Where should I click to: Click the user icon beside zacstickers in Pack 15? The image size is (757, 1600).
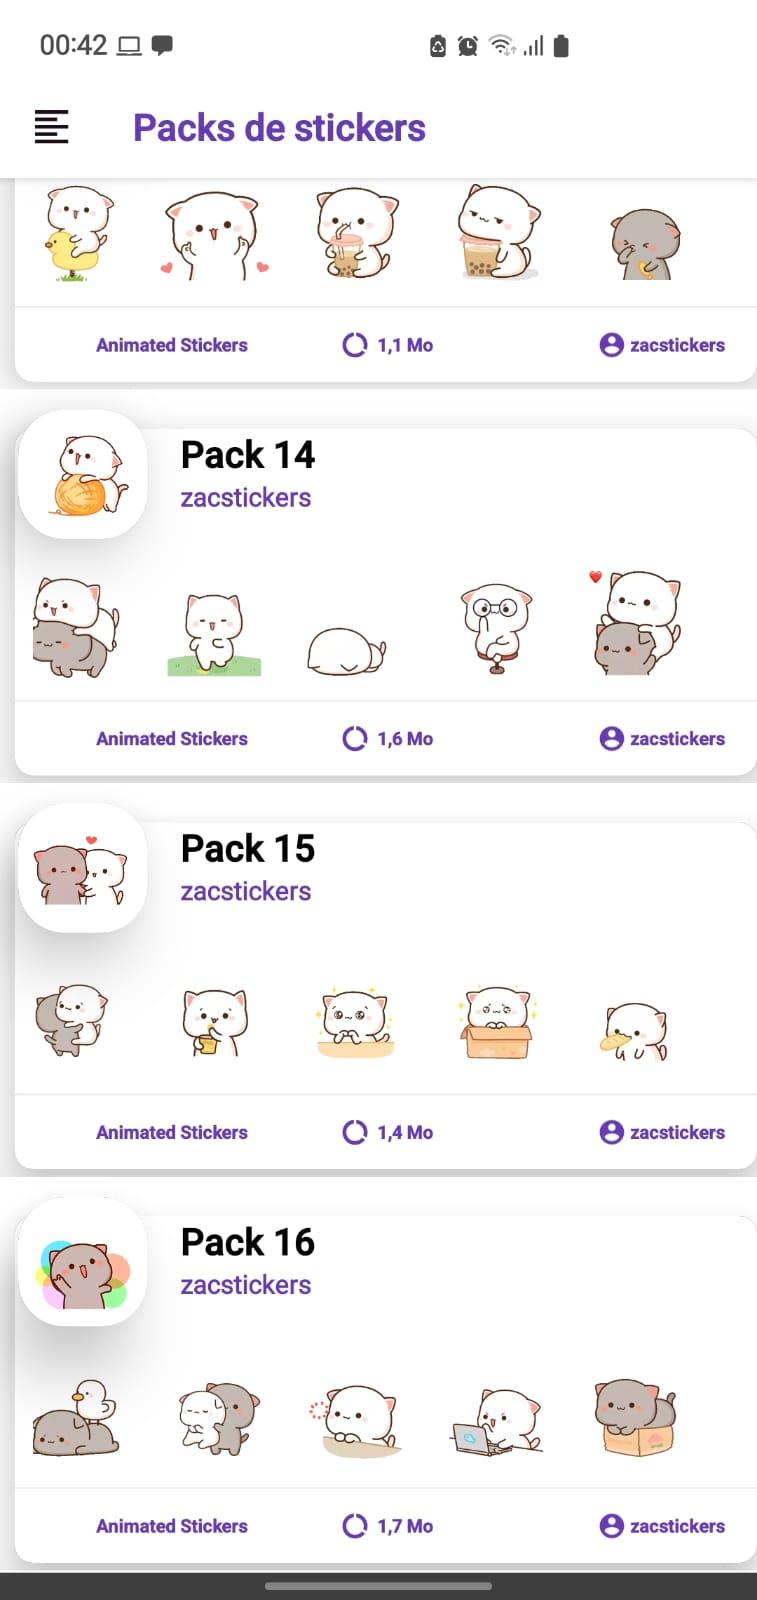pyautogui.click(x=611, y=1132)
